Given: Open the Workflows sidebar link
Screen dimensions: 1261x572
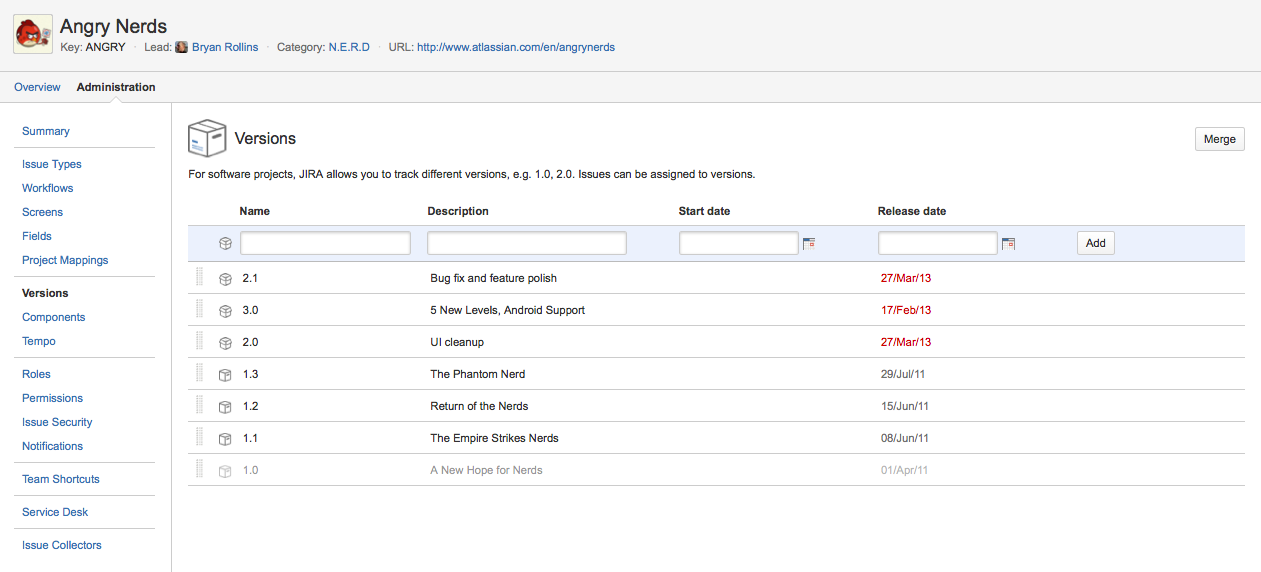Looking at the screenshot, I should (48, 188).
